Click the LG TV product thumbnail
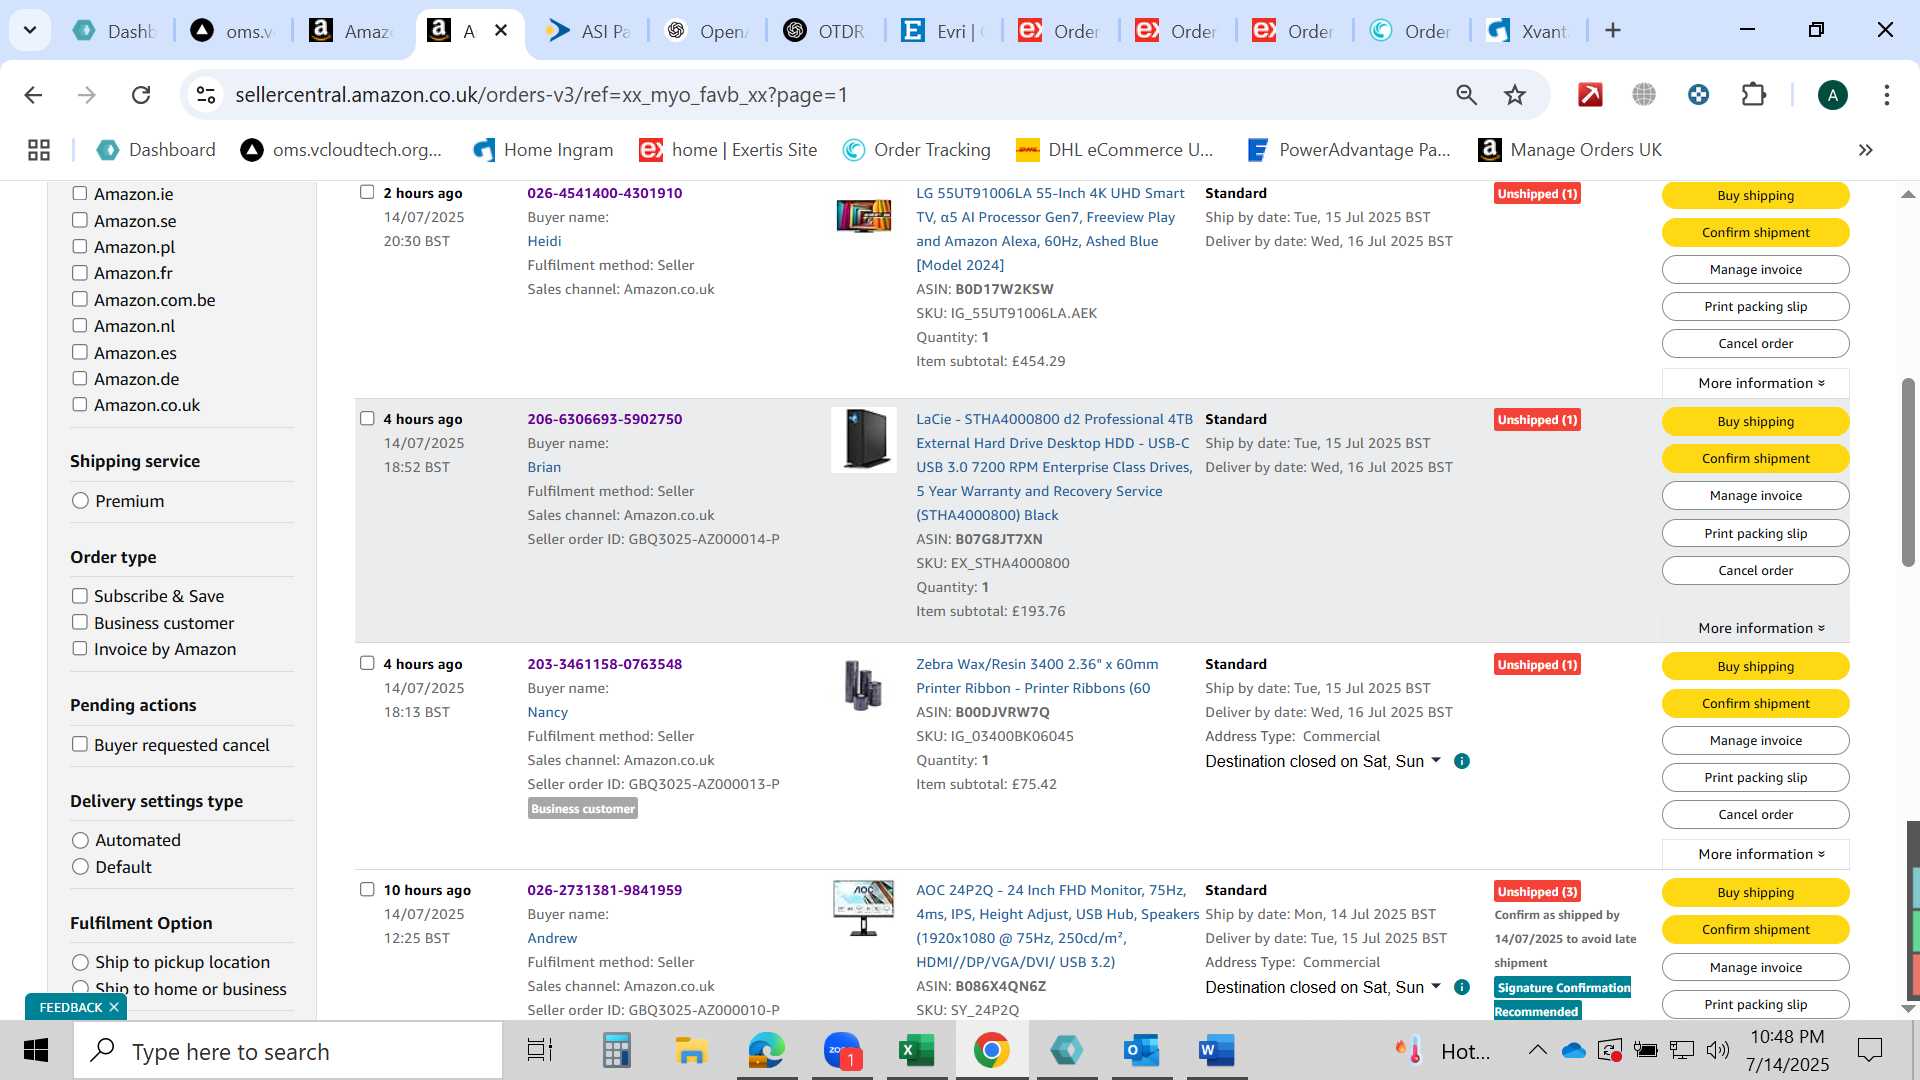The width and height of the screenshot is (1920, 1080). [863, 215]
